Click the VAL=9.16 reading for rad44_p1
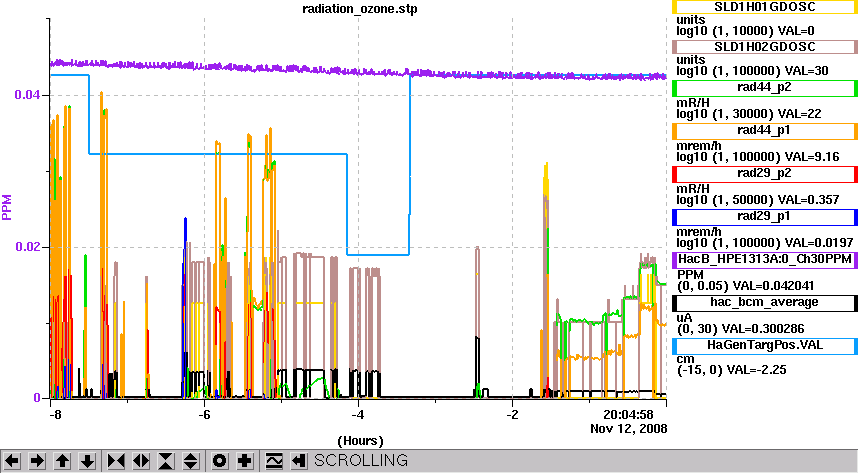Viewport: 858px width, 473px height. 811,157
